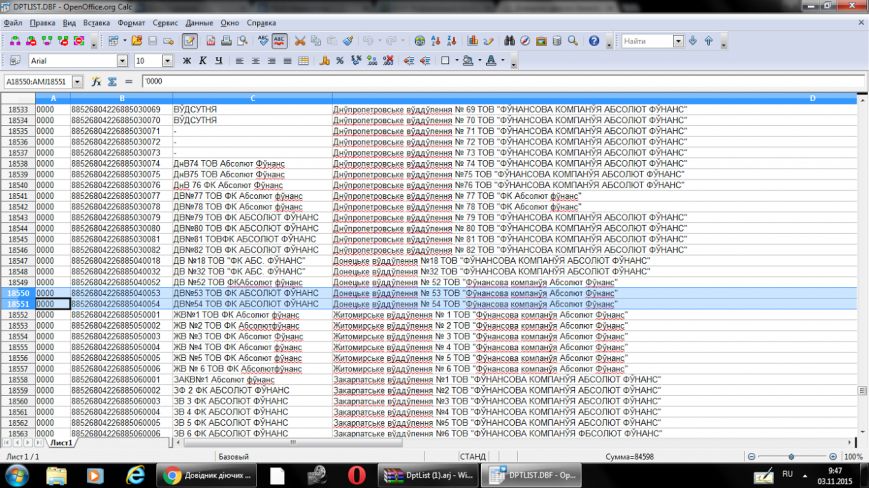Adjust the zoom slider handle
Image resolution: width=869 pixels, height=488 pixels.
coord(791,457)
